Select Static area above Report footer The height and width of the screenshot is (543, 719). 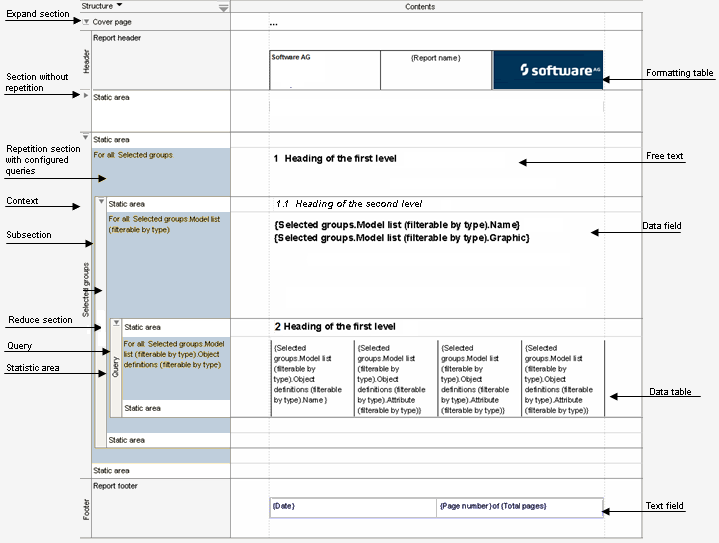pyautogui.click(x=161, y=471)
